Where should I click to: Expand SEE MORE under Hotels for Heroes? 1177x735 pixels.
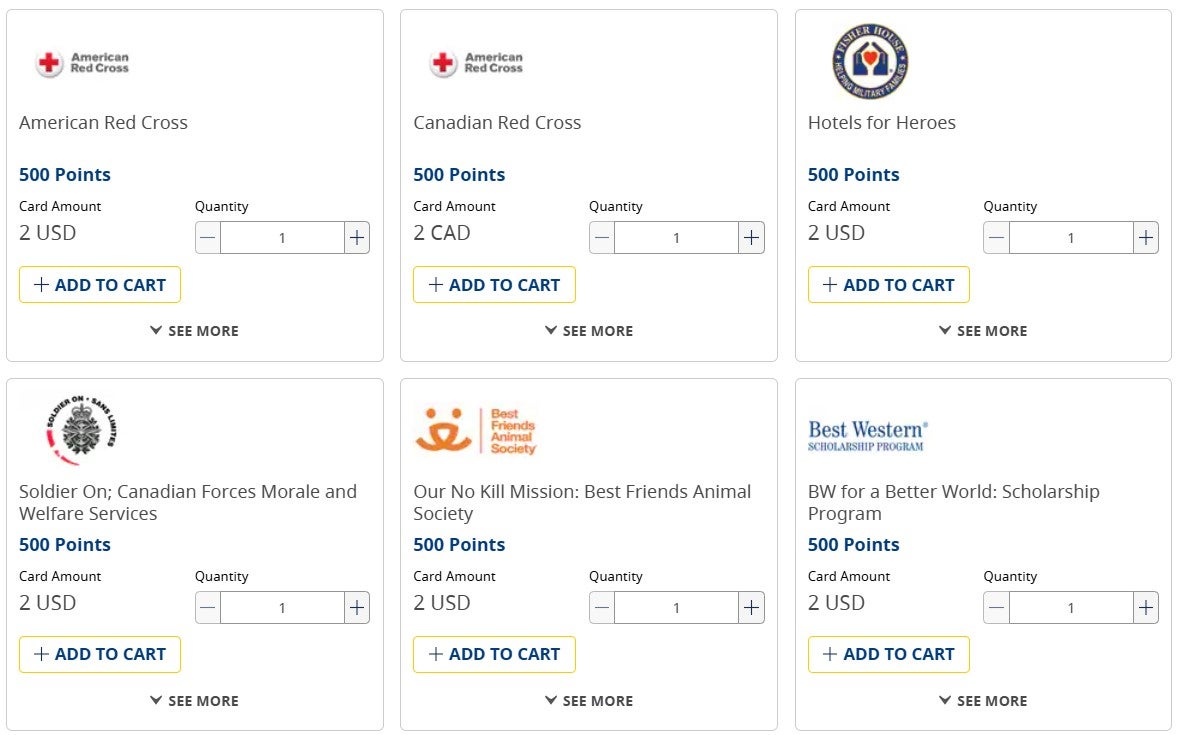[983, 330]
